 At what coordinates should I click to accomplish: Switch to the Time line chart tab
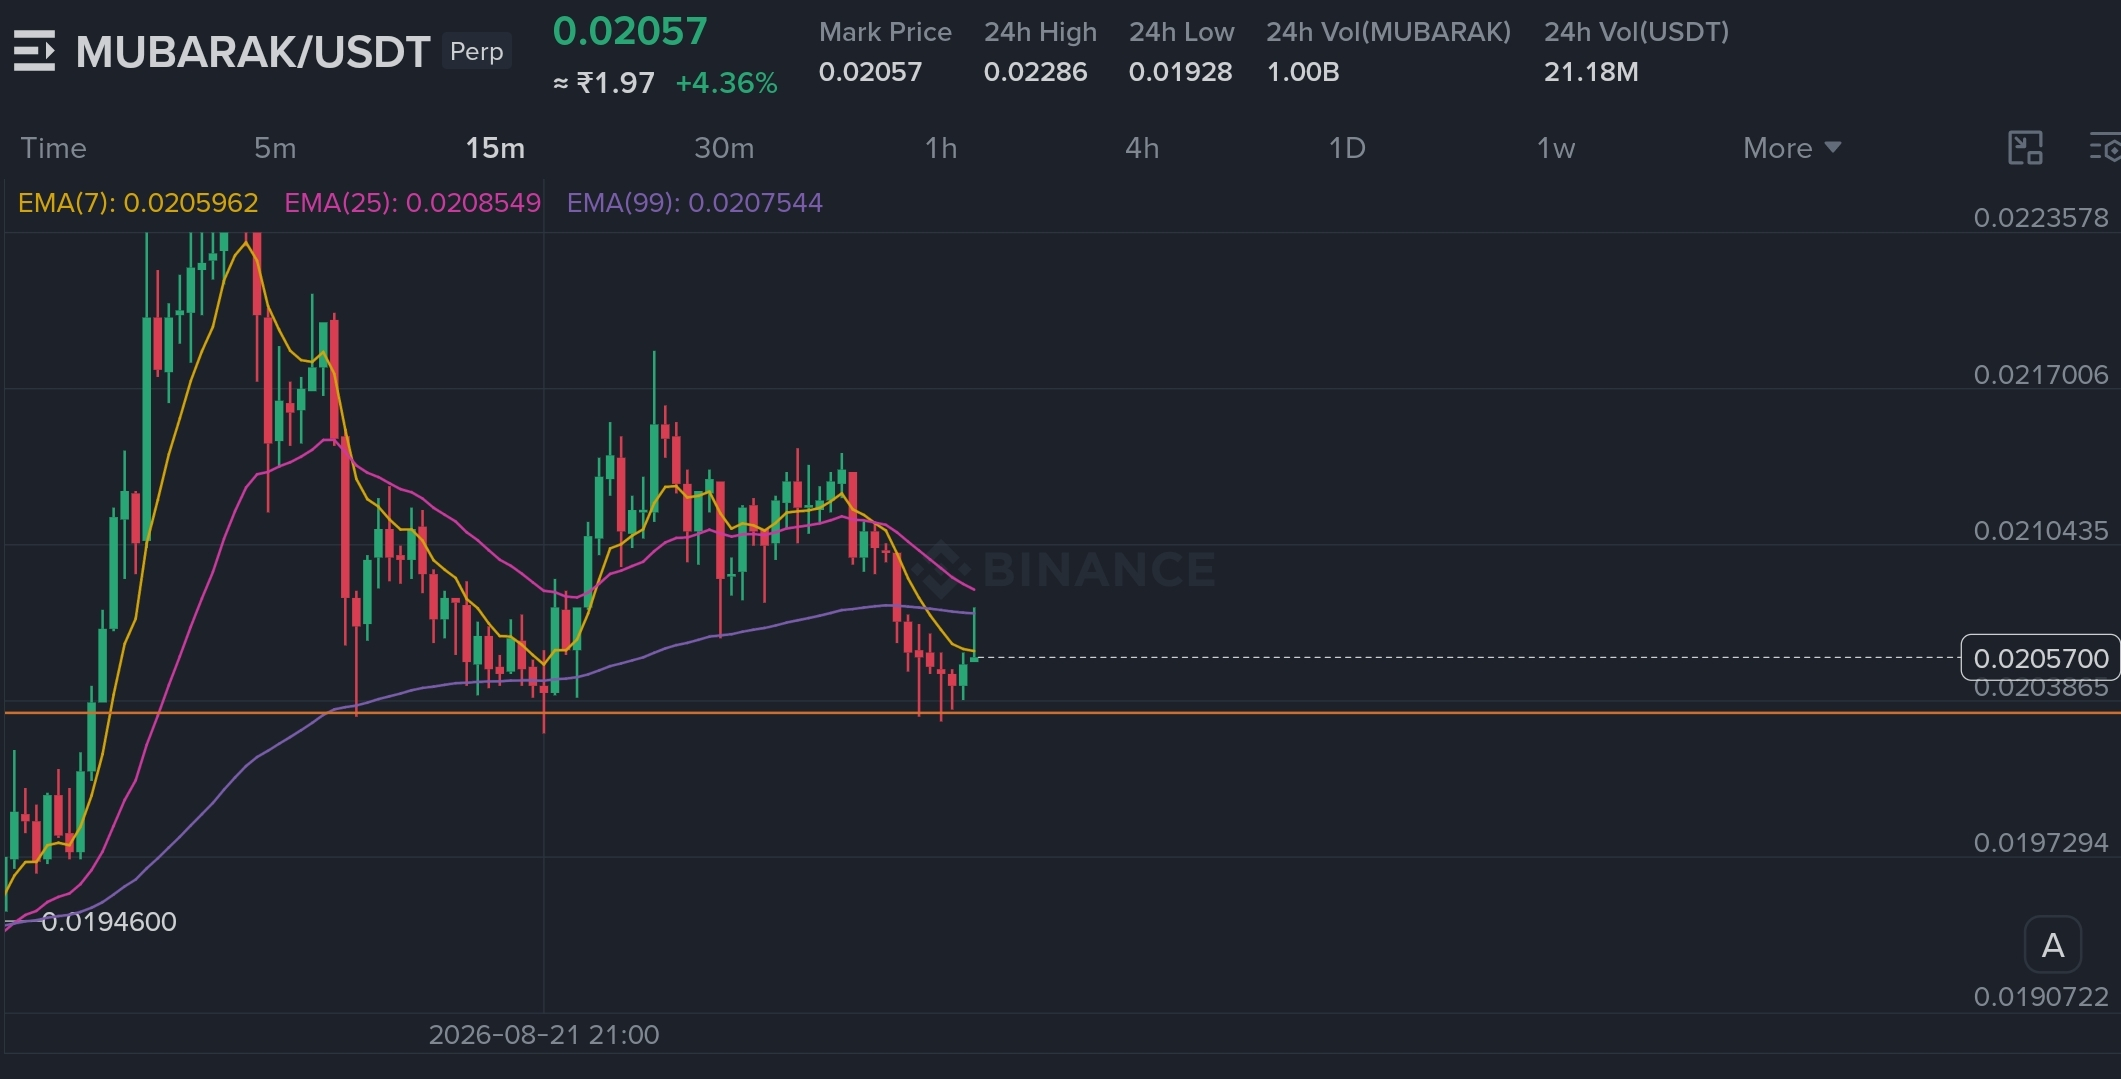click(x=54, y=148)
